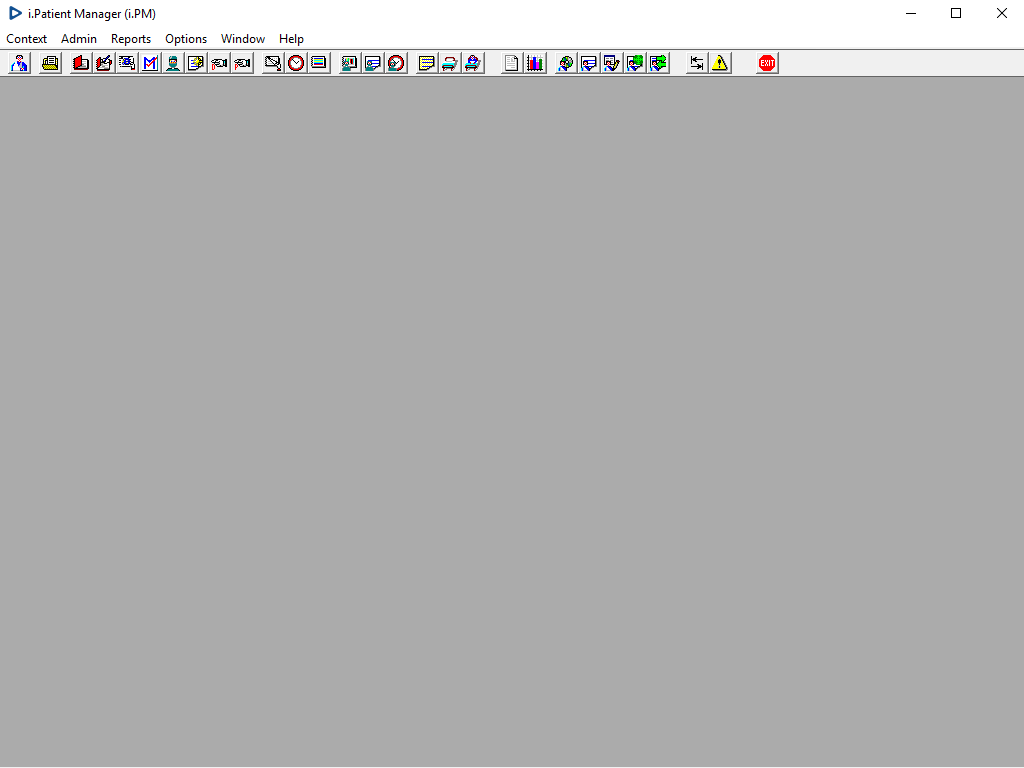1024x768 pixels.
Task: Open the Context menu
Action: [x=27, y=39]
